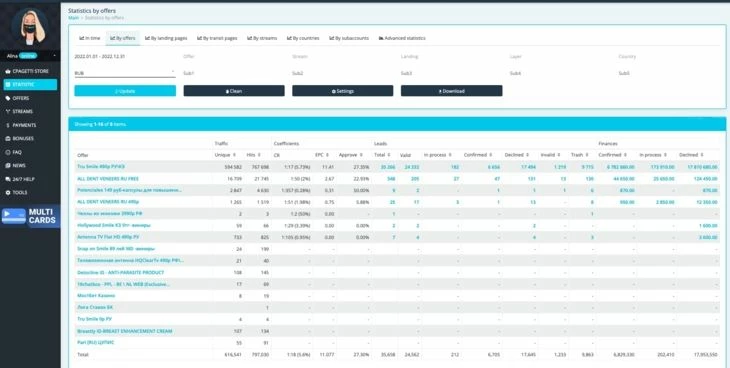Image resolution: width=730 pixels, height=368 pixels.
Task: Switch to the In time tab
Action: (x=90, y=38)
